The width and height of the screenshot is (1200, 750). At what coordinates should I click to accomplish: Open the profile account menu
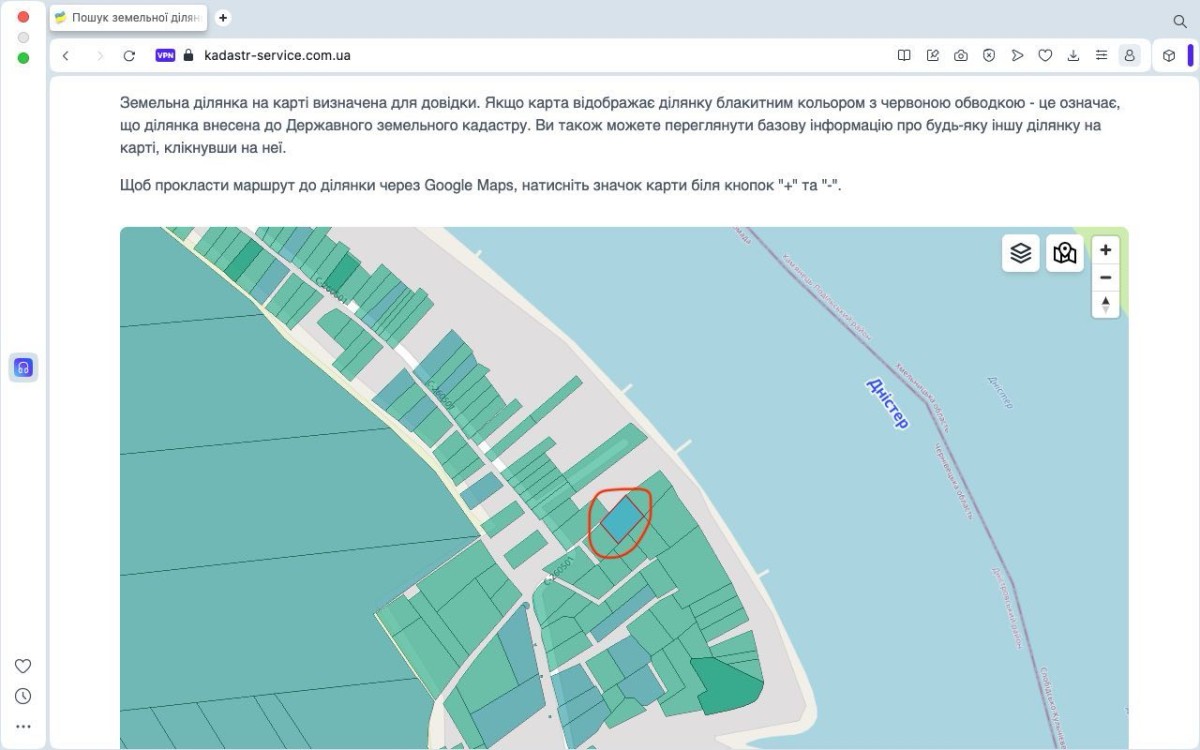point(1130,56)
